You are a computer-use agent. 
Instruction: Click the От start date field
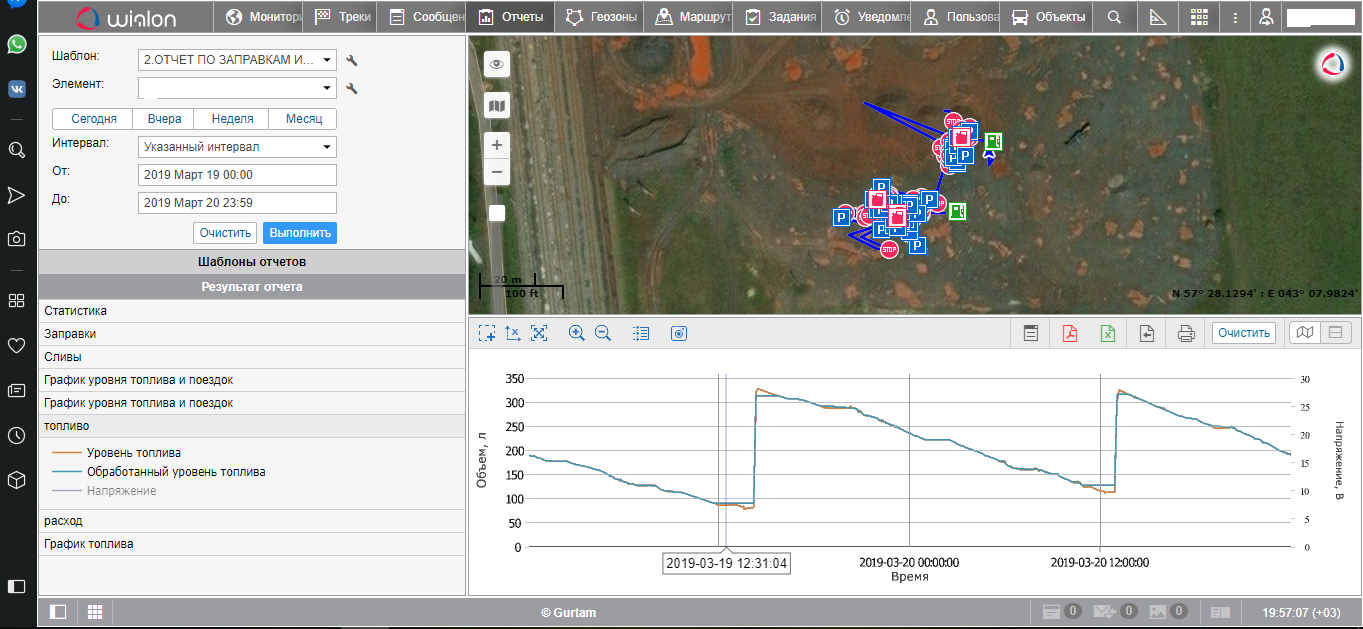[237, 175]
